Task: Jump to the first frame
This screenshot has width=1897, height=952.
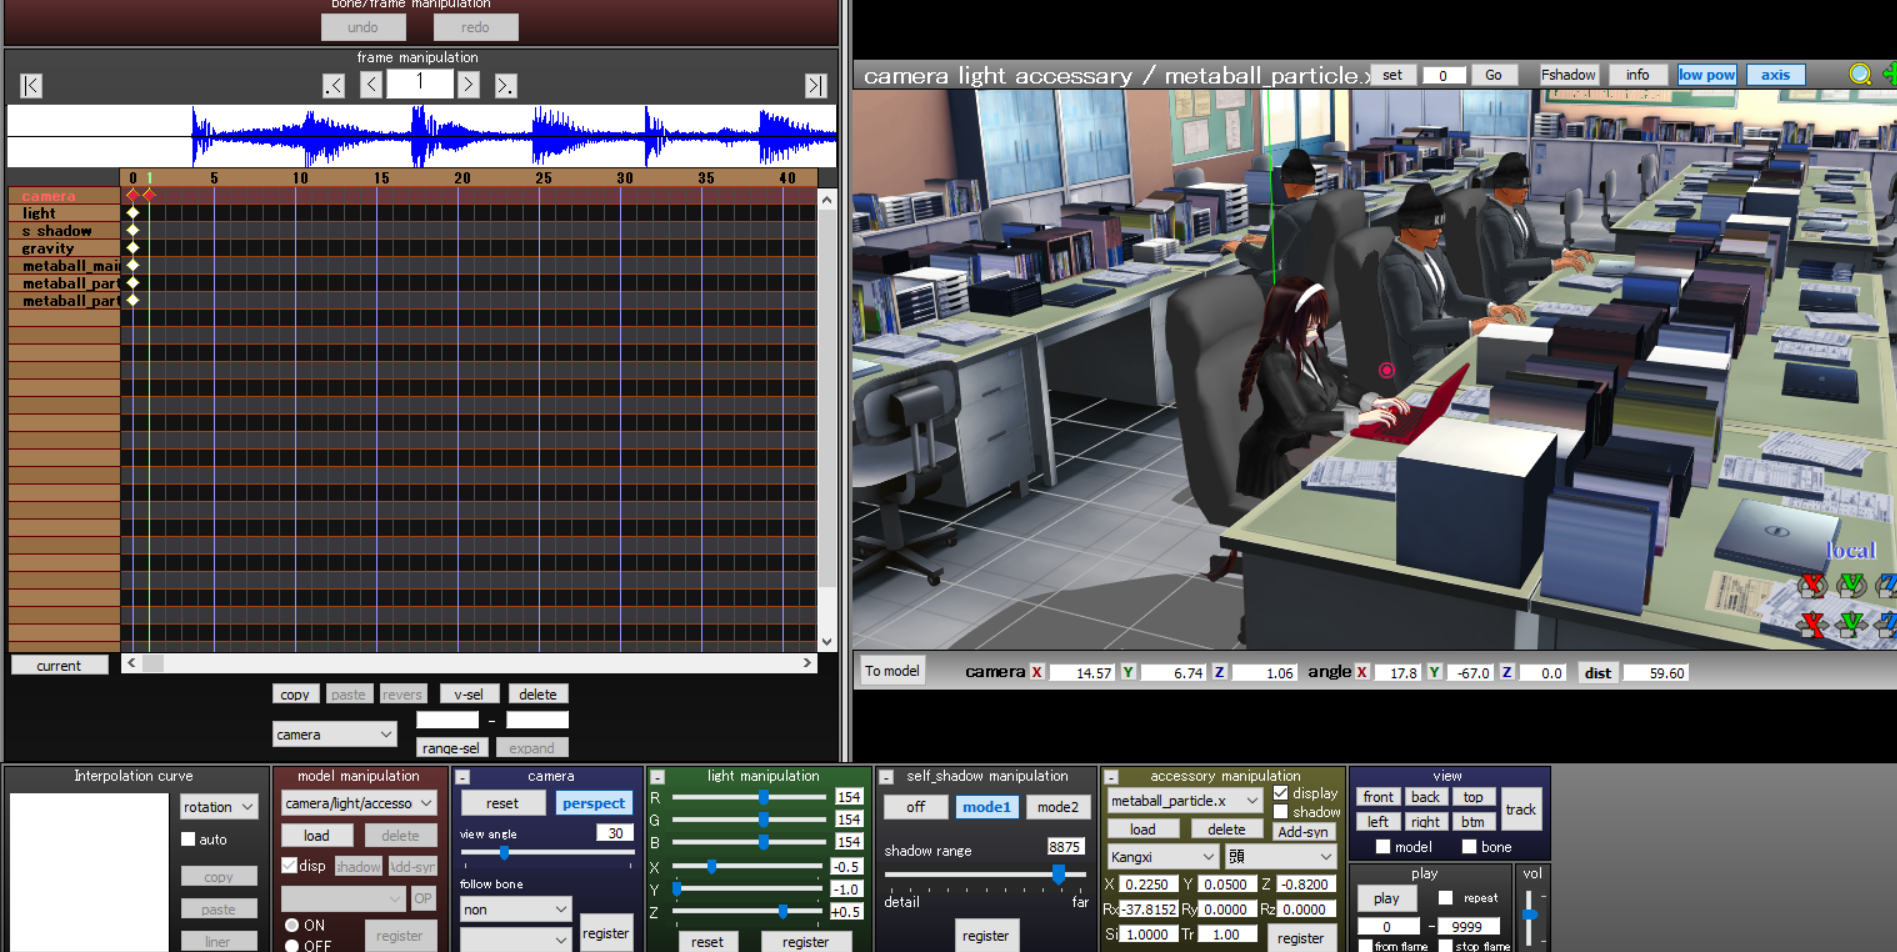Action: (31, 86)
